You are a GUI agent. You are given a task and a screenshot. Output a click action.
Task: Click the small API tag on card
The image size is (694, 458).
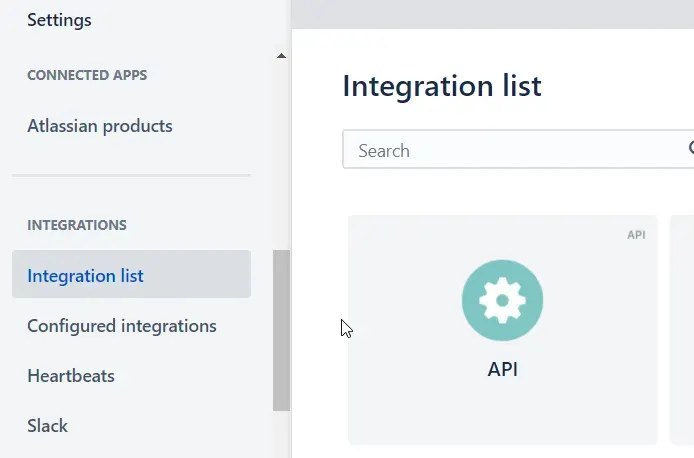click(x=636, y=235)
